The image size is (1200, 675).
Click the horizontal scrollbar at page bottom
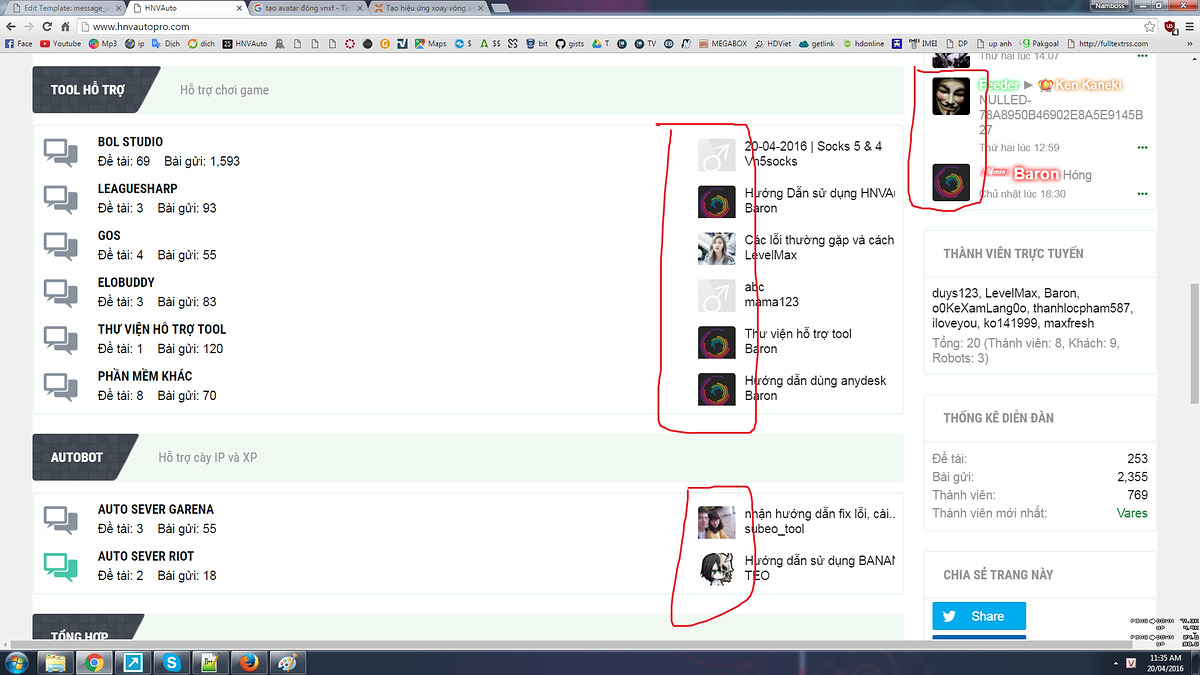click(x=450, y=640)
